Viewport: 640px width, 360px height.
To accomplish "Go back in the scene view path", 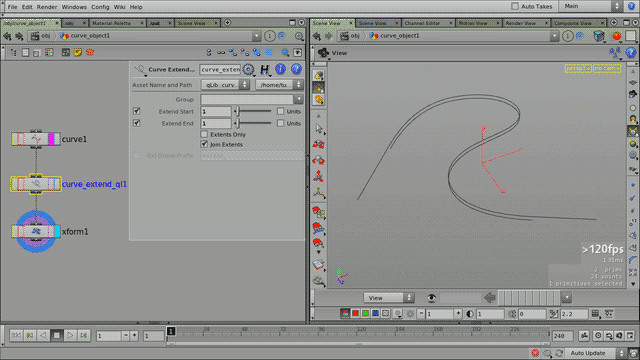I will pyautogui.click(x=317, y=36).
